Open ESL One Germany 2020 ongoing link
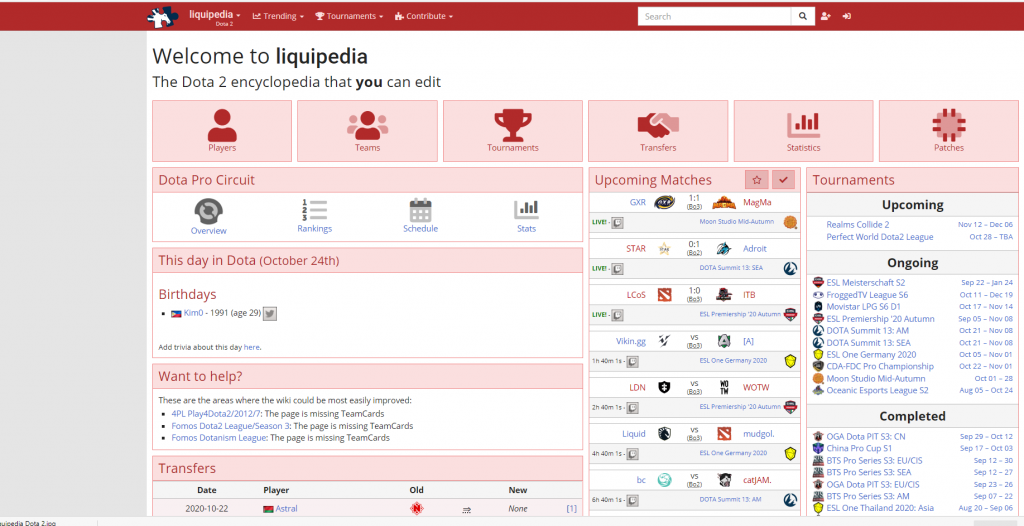The height and width of the screenshot is (526, 1024). point(871,354)
